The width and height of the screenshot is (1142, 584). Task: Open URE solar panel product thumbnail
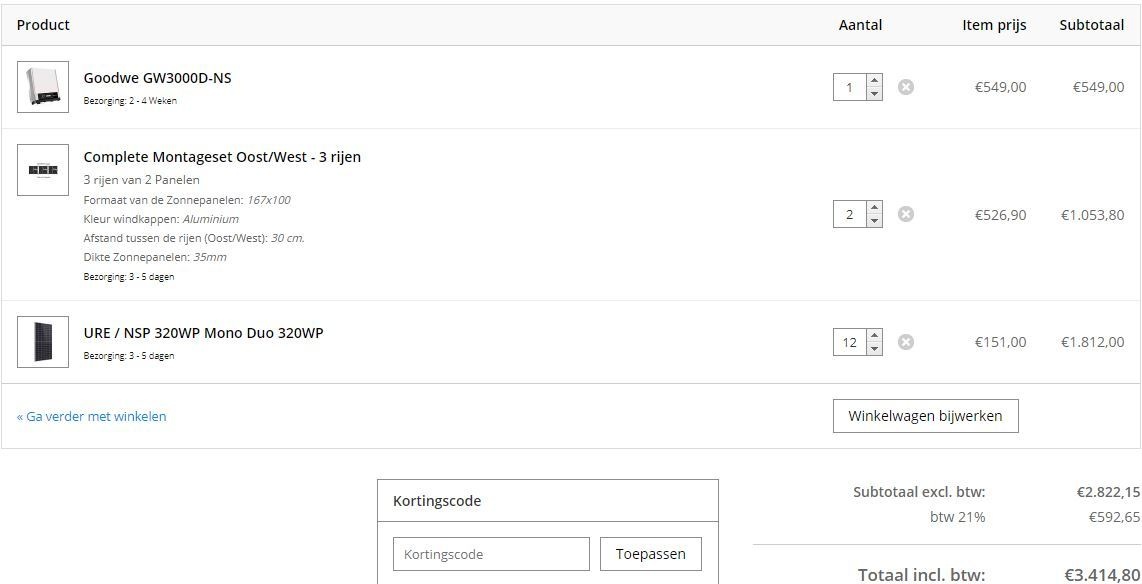(x=43, y=342)
